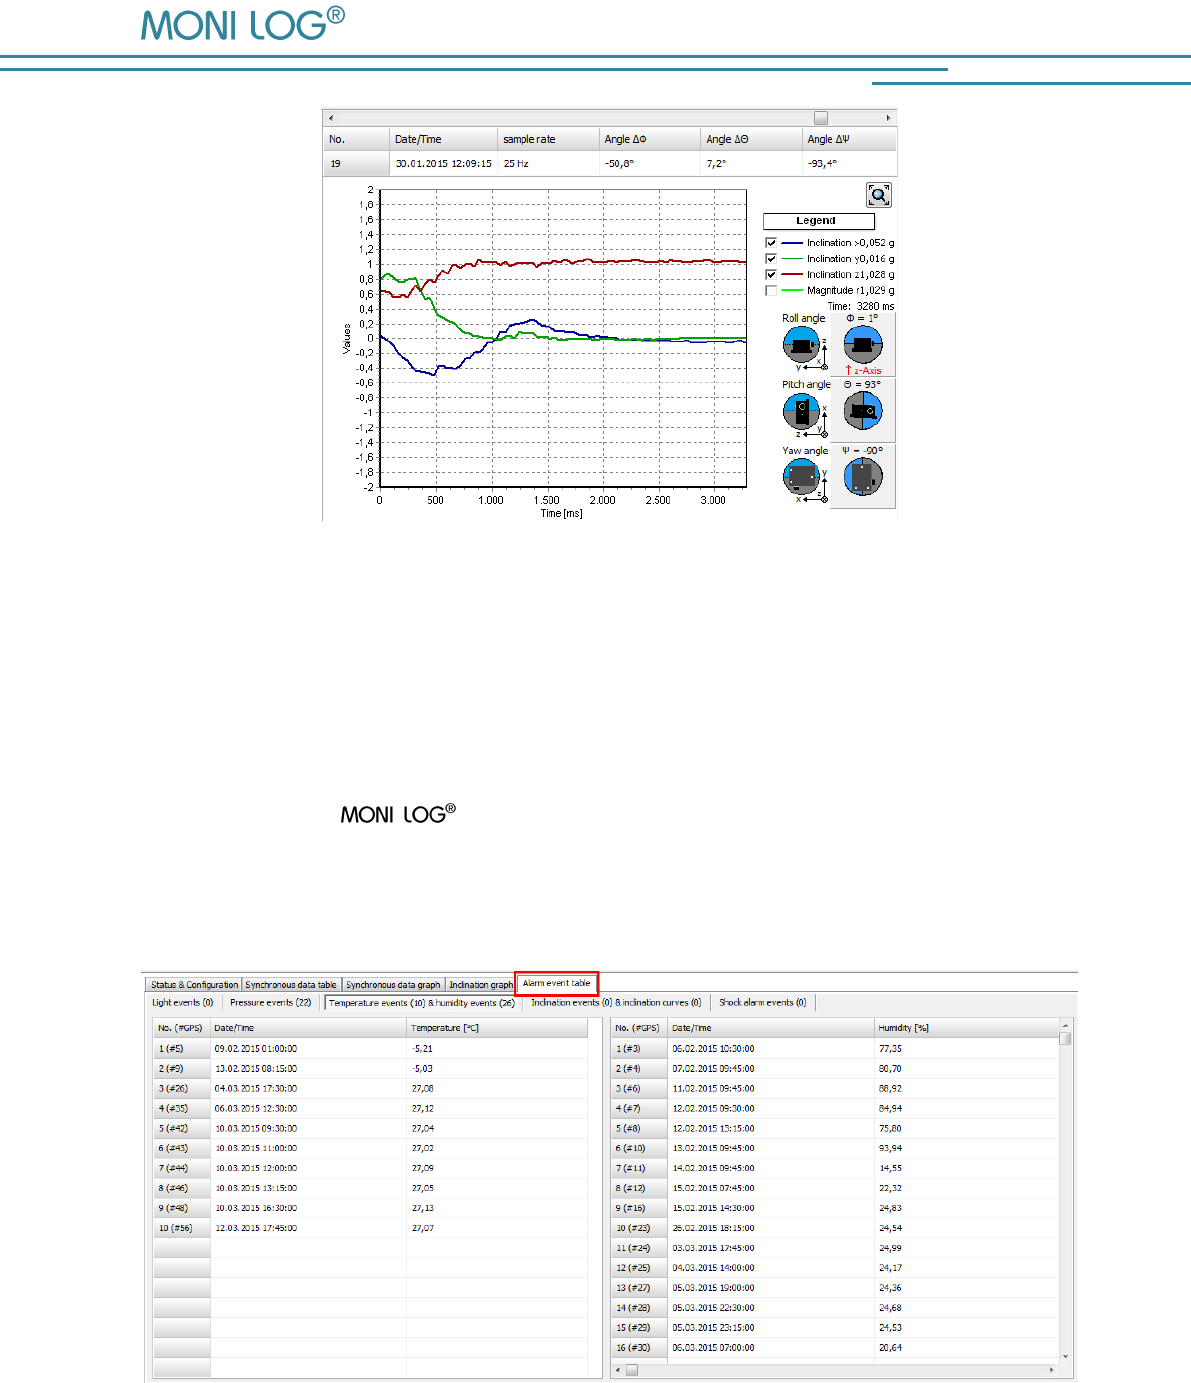The image size is (1191, 1383).
Task: Click the Angle ΔΨ column header
Action: 849,139
